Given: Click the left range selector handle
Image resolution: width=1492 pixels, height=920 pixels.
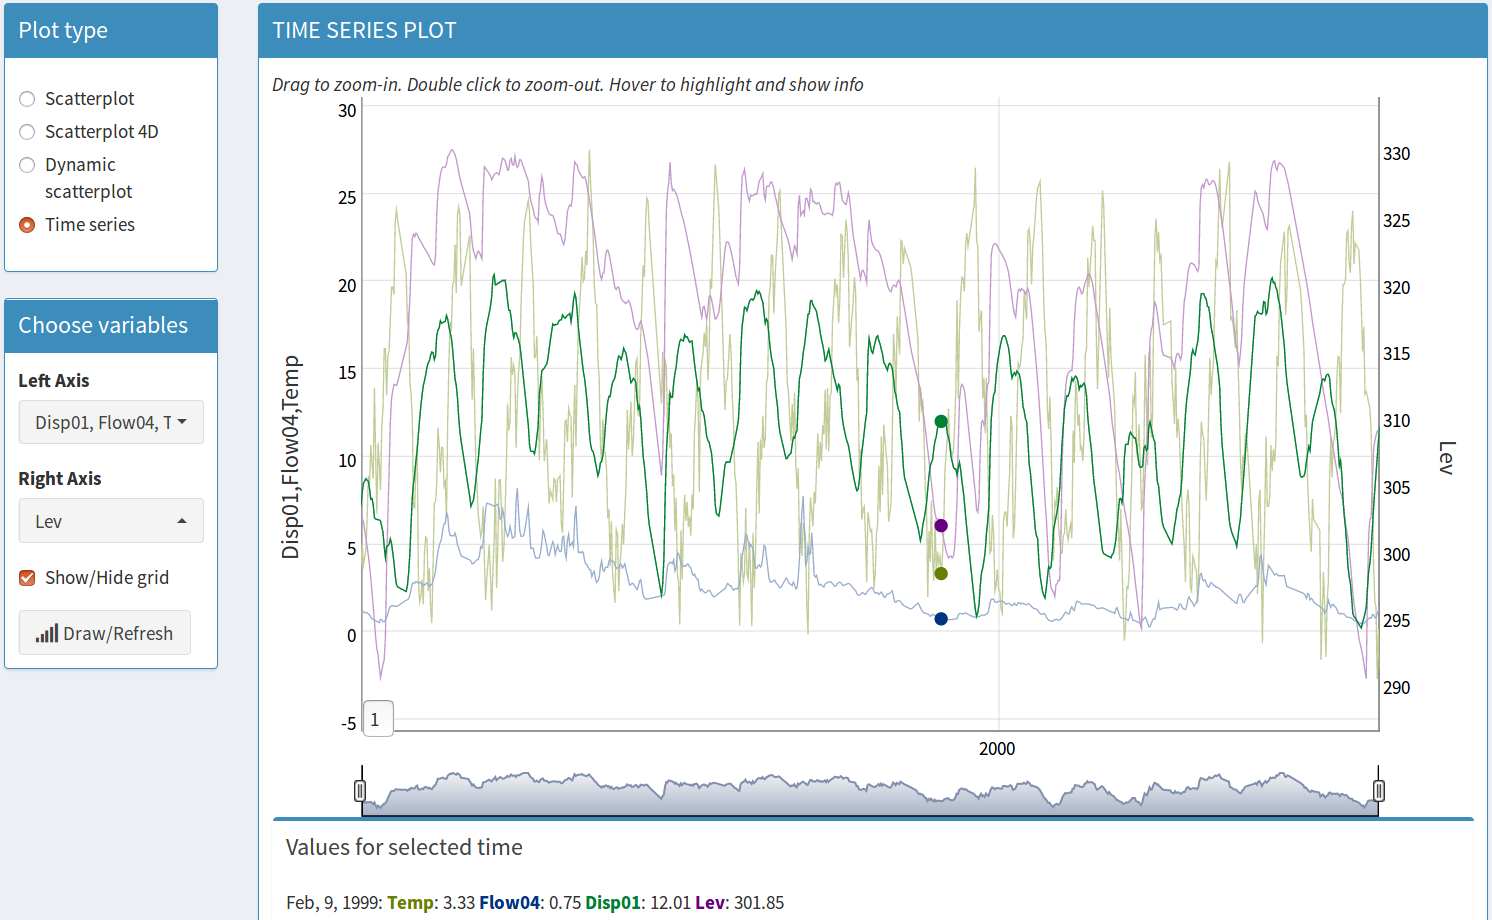Looking at the screenshot, I should 360,791.
